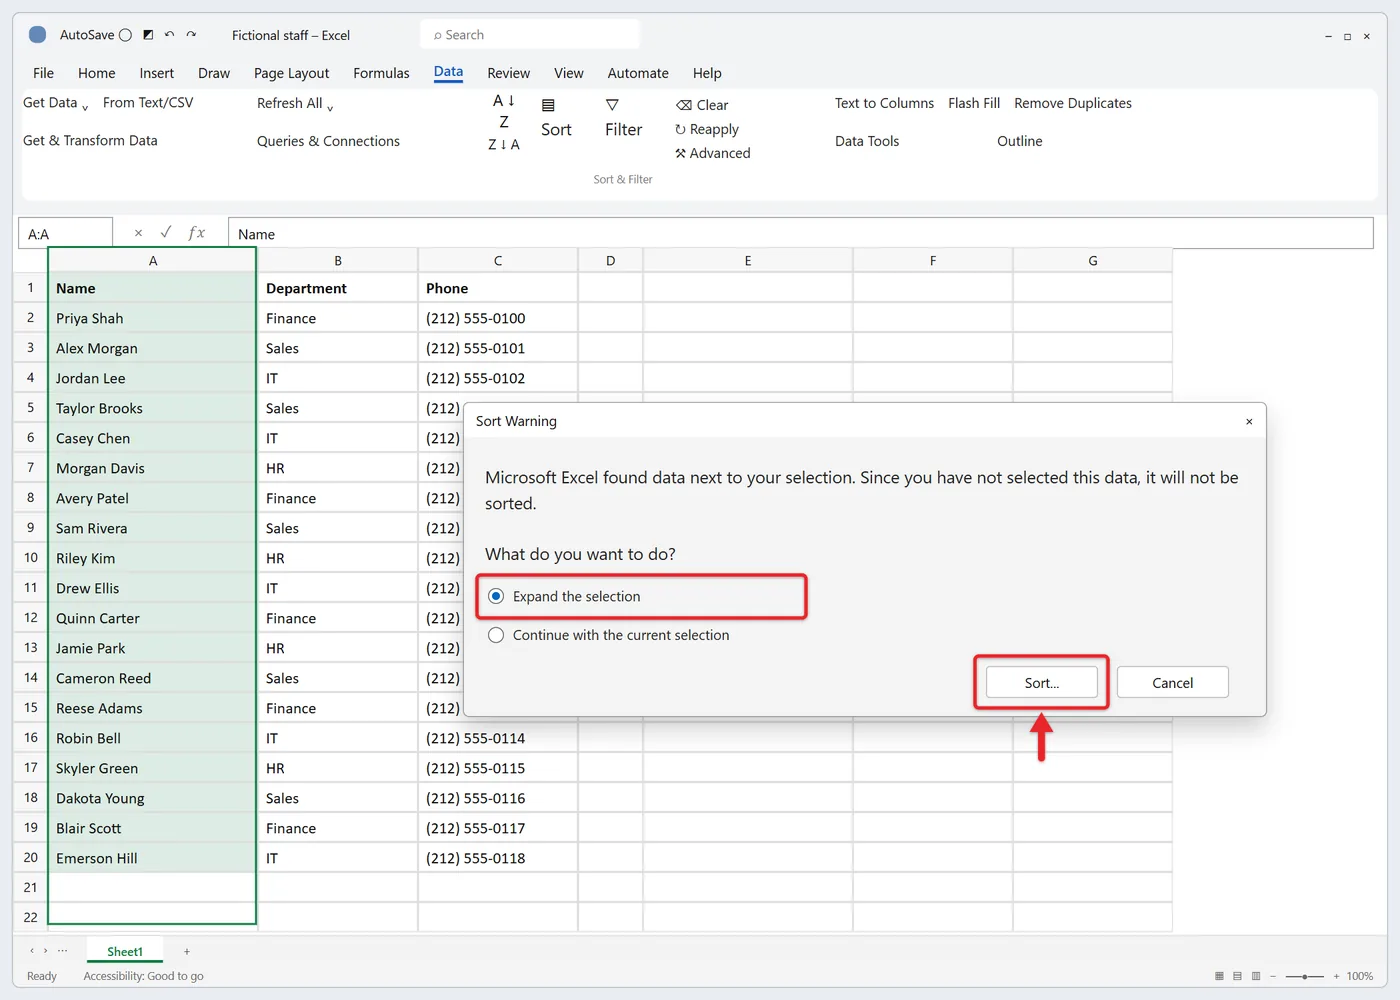
Task: Click Remove Duplicates
Action: coord(1072,103)
